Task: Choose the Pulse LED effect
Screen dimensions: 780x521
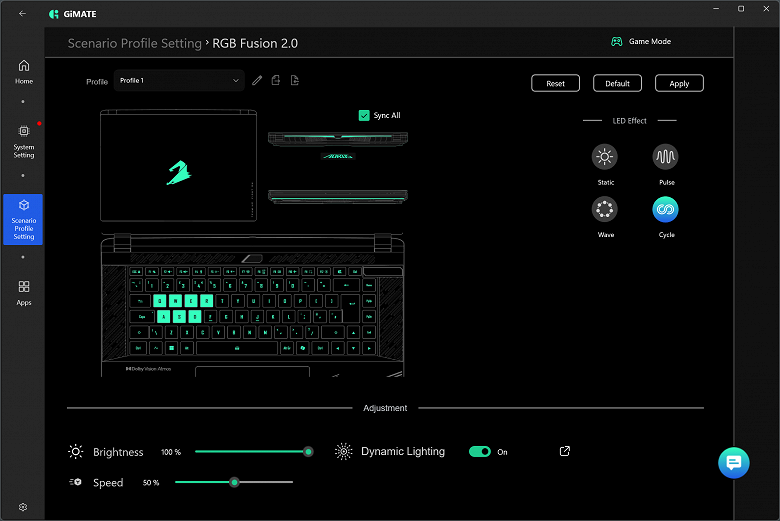Action: tap(665, 157)
